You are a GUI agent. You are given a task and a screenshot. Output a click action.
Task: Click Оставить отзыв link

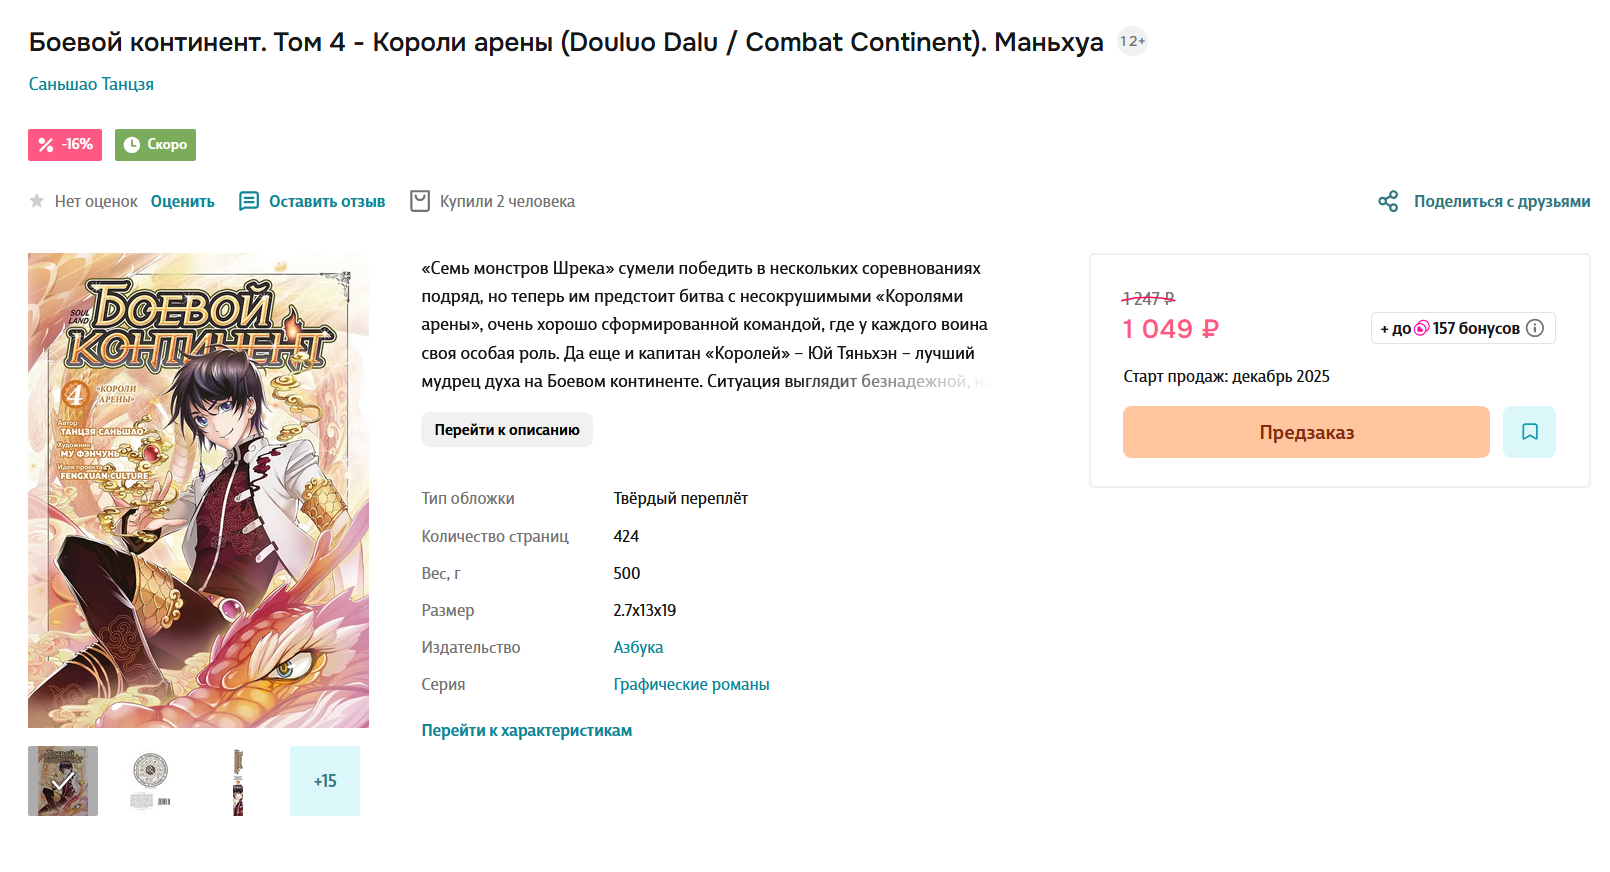pyautogui.click(x=327, y=201)
